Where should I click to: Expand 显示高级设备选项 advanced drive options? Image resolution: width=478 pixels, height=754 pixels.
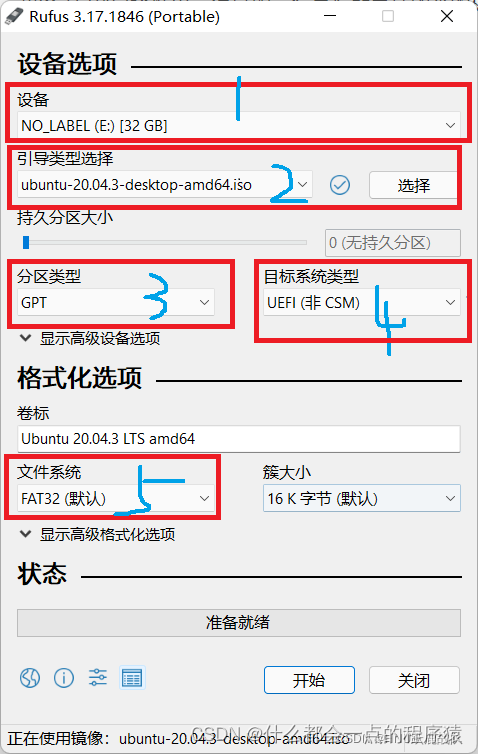pyautogui.click(x=90, y=339)
